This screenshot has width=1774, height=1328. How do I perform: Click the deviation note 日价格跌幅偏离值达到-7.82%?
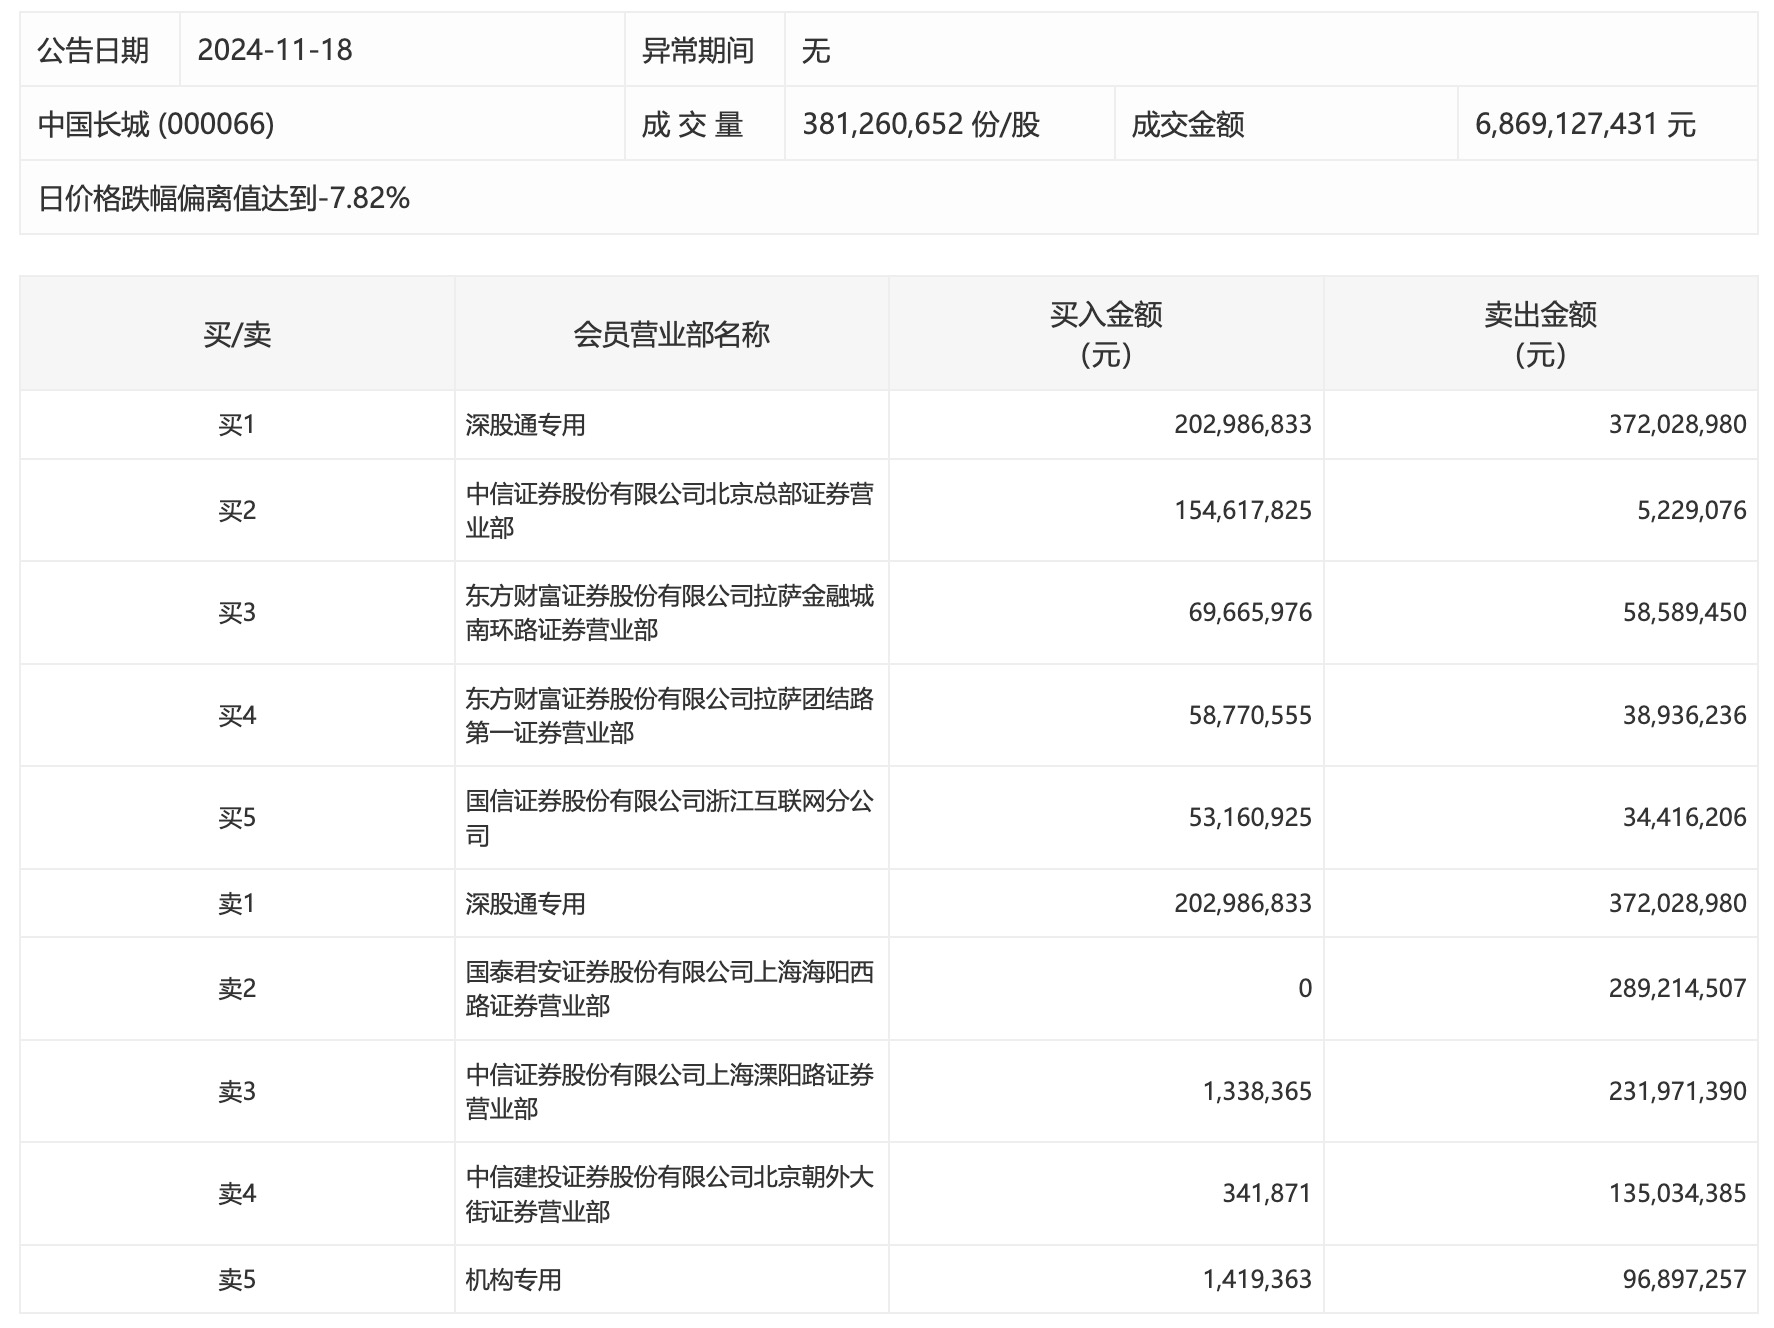tap(224, 198)
